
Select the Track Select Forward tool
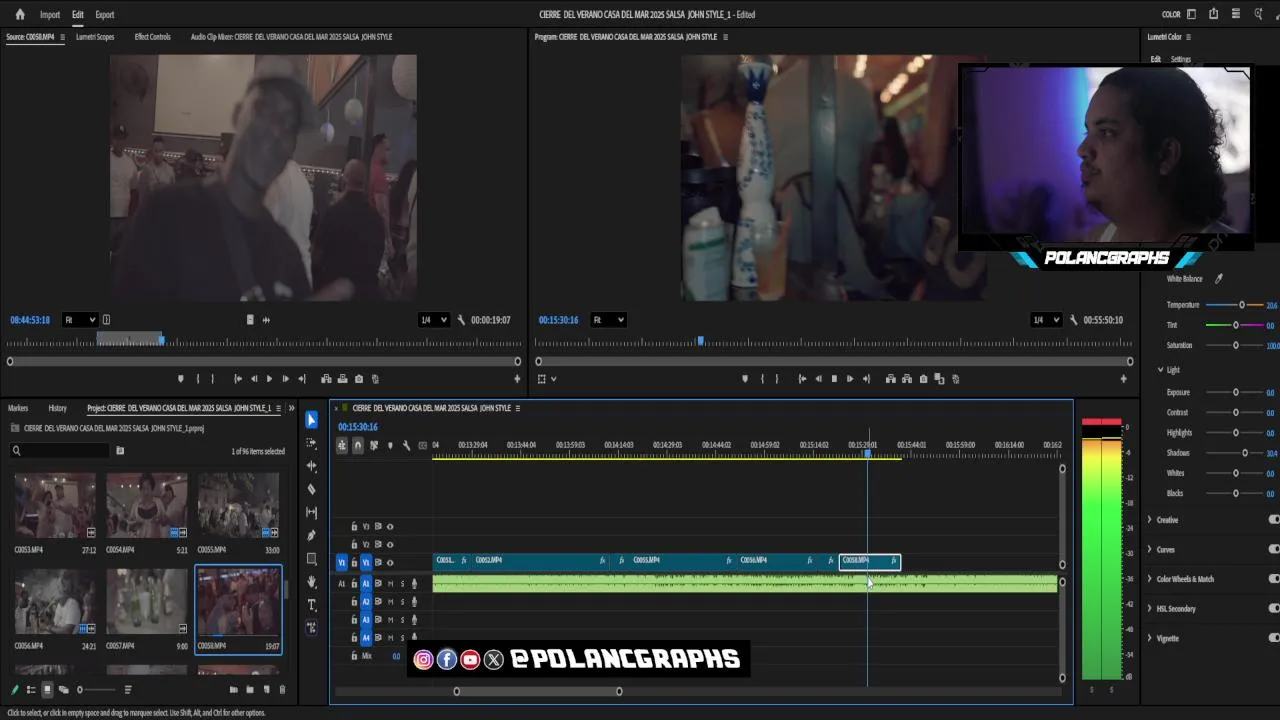point(311,443)
